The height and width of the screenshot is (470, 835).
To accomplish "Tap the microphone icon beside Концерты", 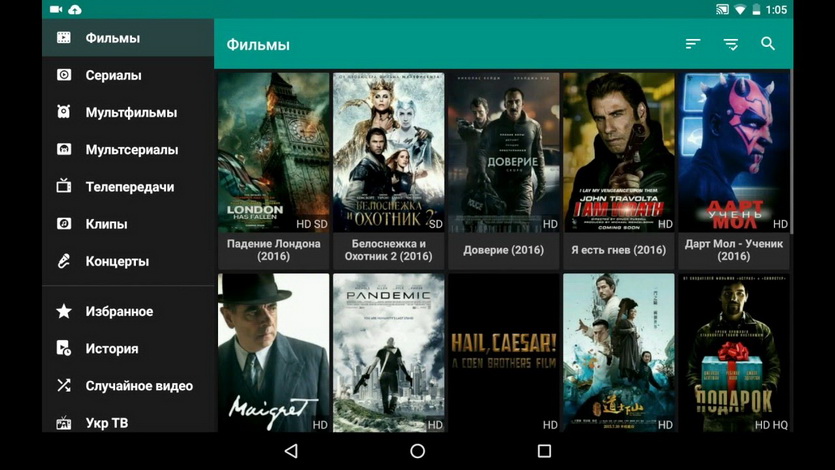I will pos(64,261).
